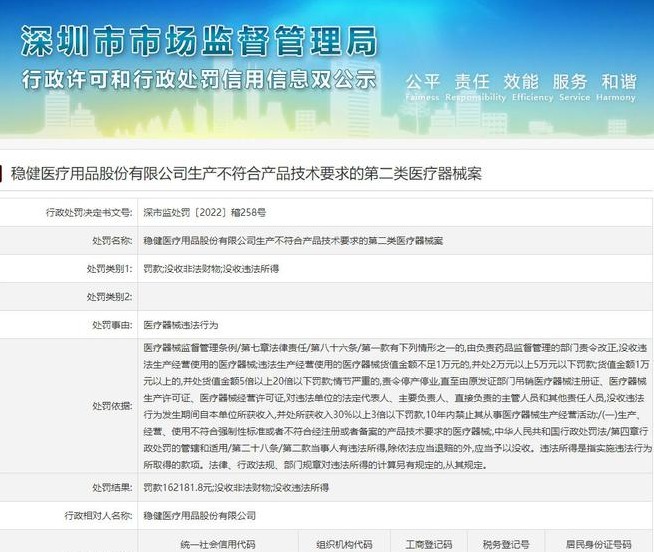Click the 效能 Efficiency slogan text
The width and height of the screenshot is (654, 552).
point(533,87)
